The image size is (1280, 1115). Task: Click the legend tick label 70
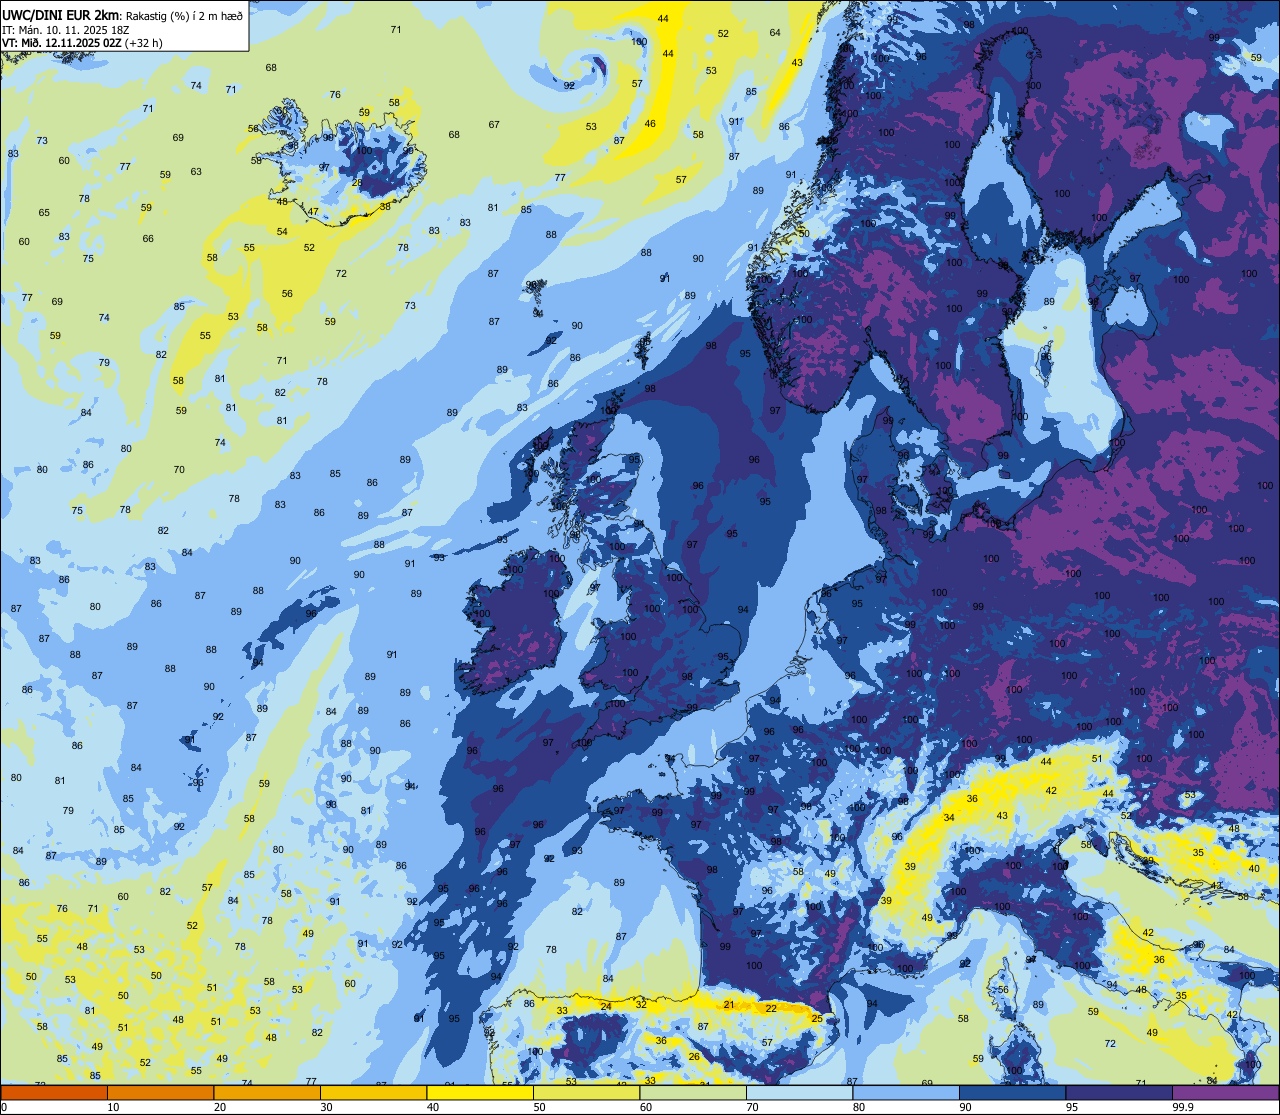click(752, 1107)
